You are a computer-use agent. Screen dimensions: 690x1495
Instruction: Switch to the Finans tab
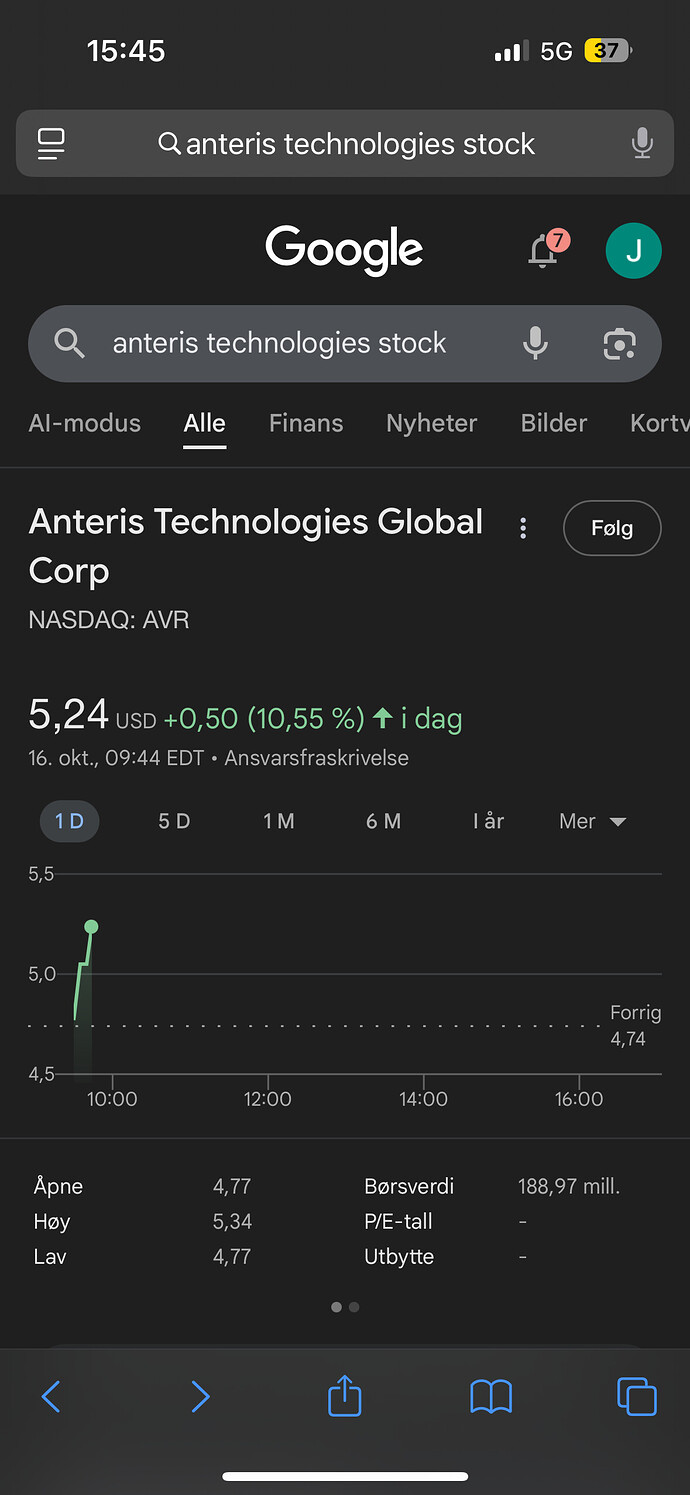tap(306, 423)
